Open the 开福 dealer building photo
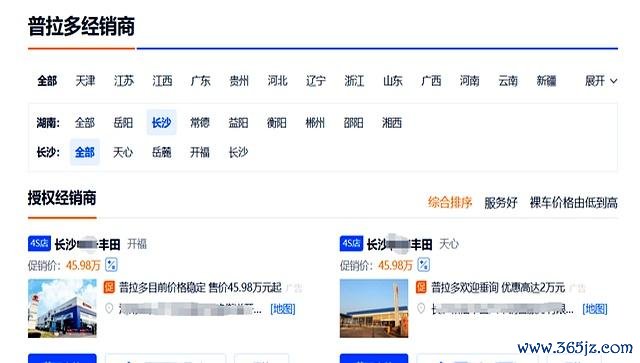Viewport: 640px width, 363px height. click(62, 308)
